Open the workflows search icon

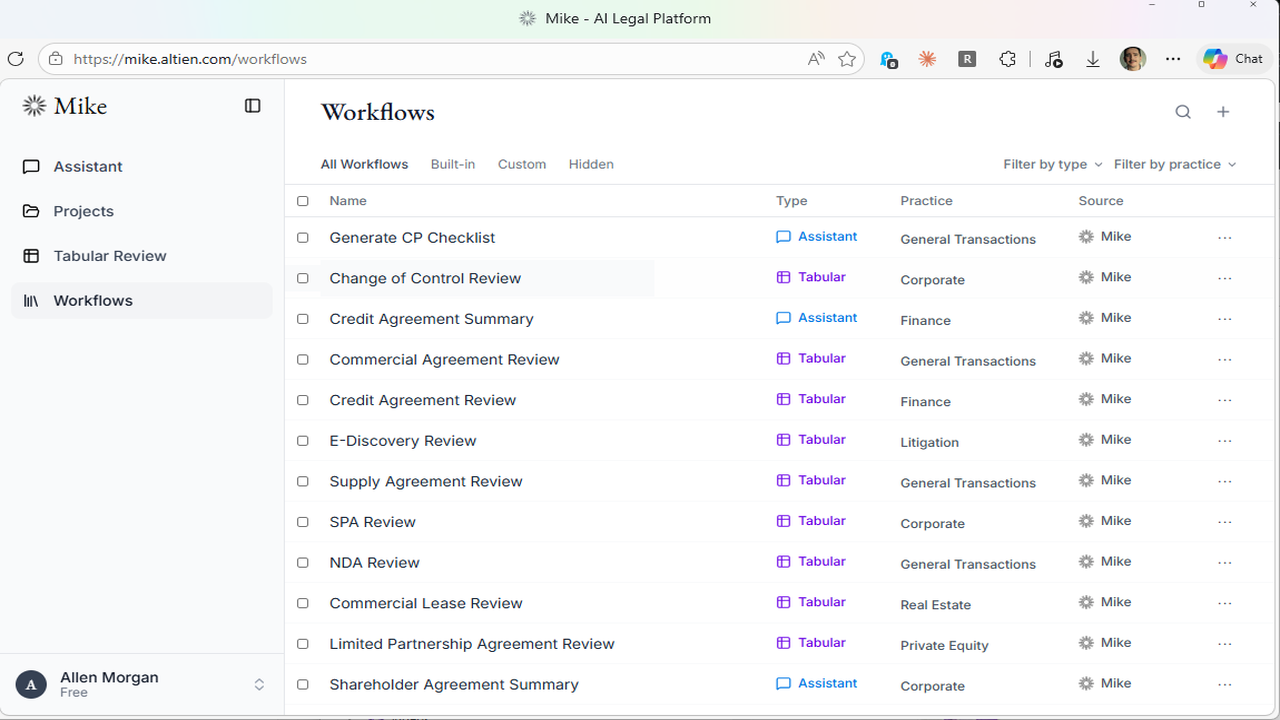tap(1183, 112)
